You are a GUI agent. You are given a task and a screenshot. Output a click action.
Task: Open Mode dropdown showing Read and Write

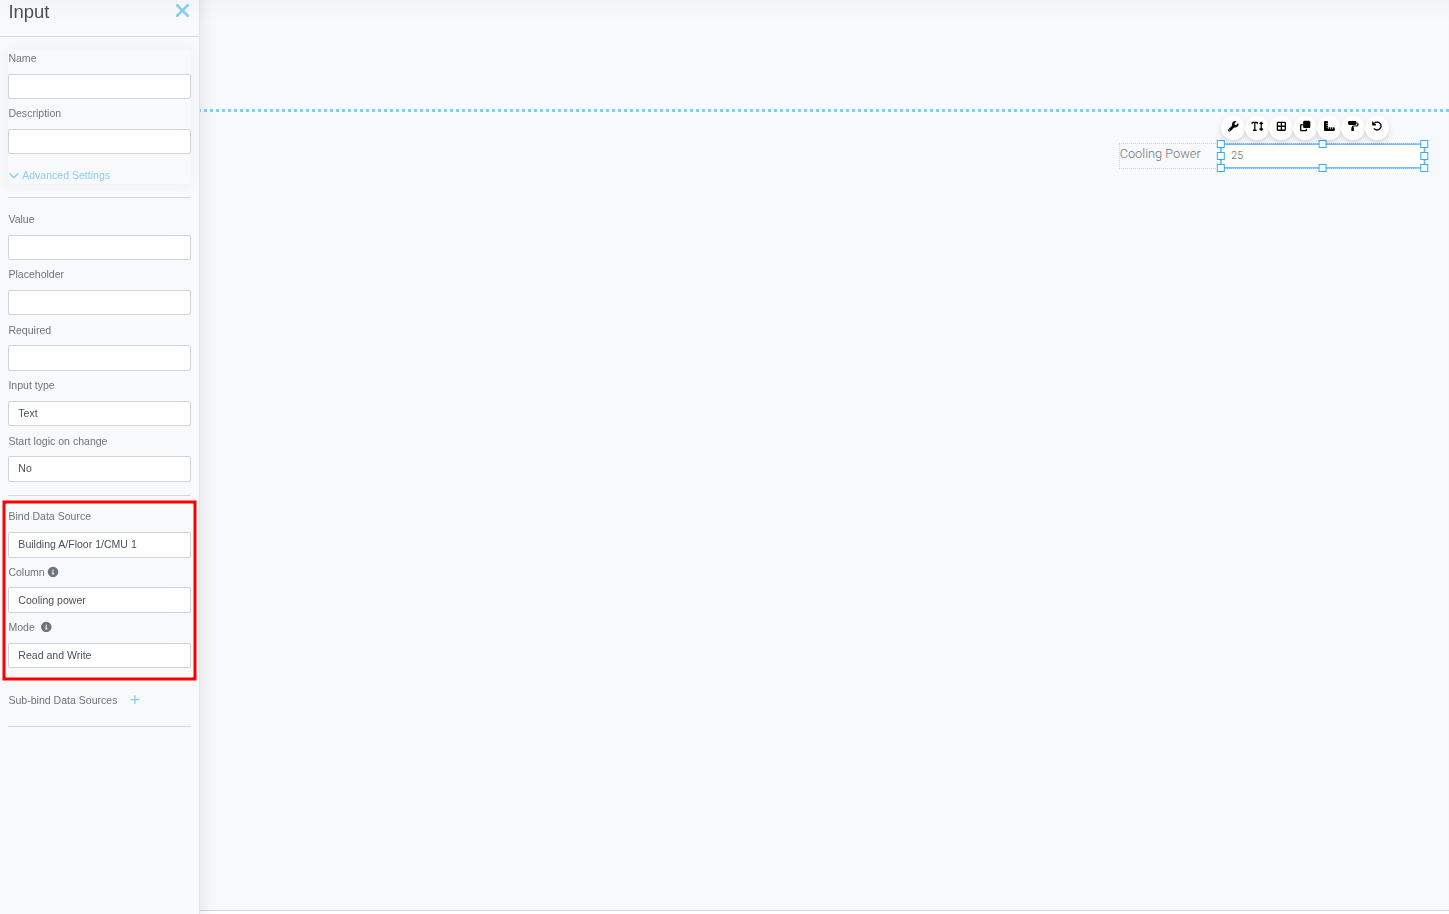(x=99, y=656)
